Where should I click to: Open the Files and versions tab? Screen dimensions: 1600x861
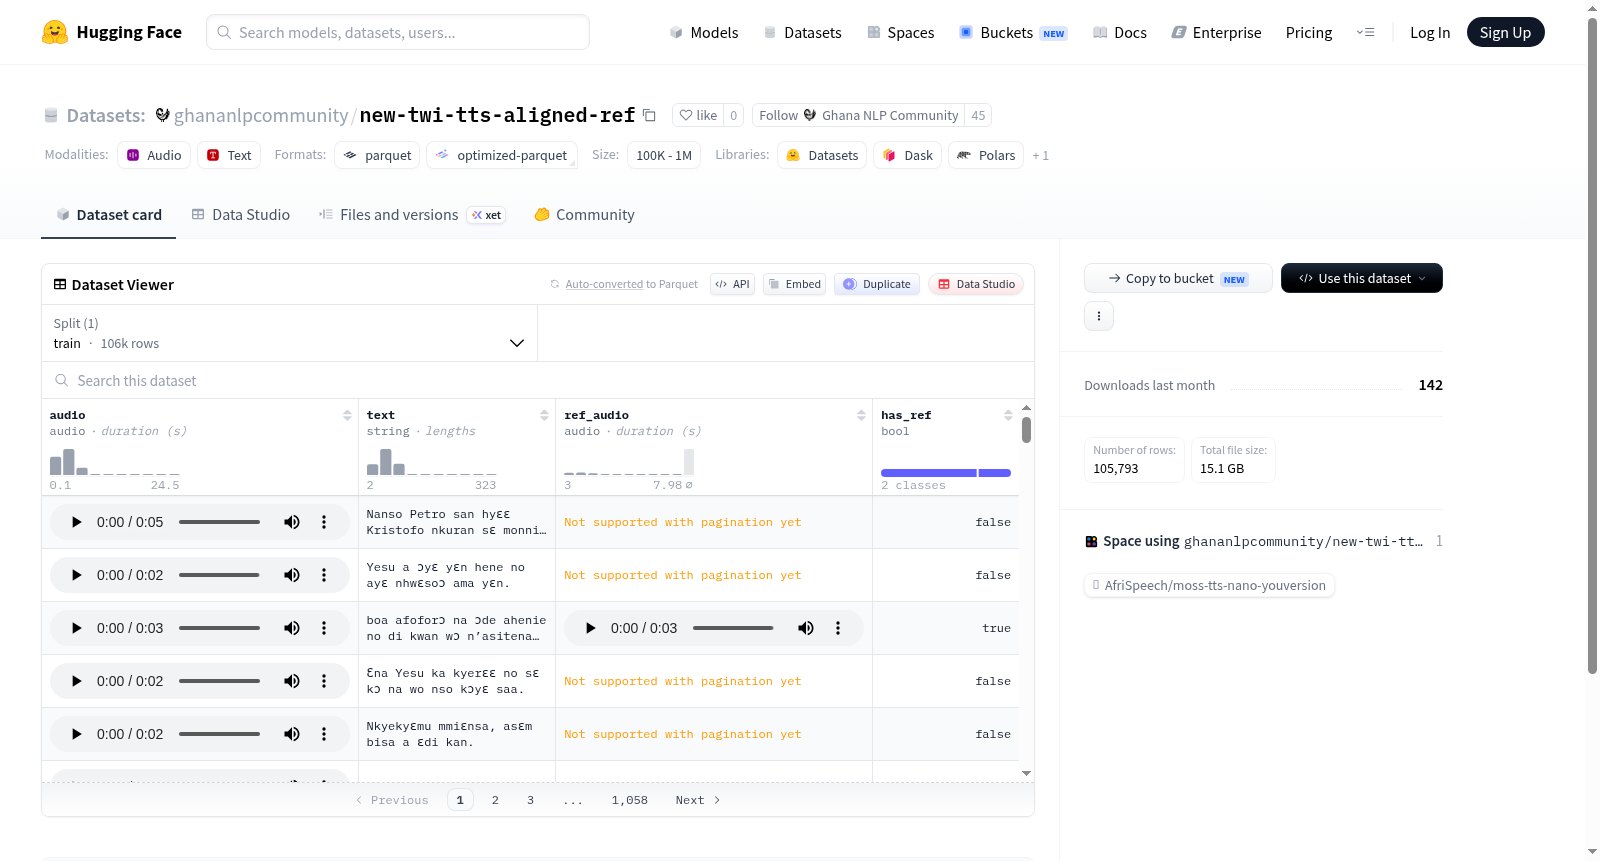click(412, 215)
